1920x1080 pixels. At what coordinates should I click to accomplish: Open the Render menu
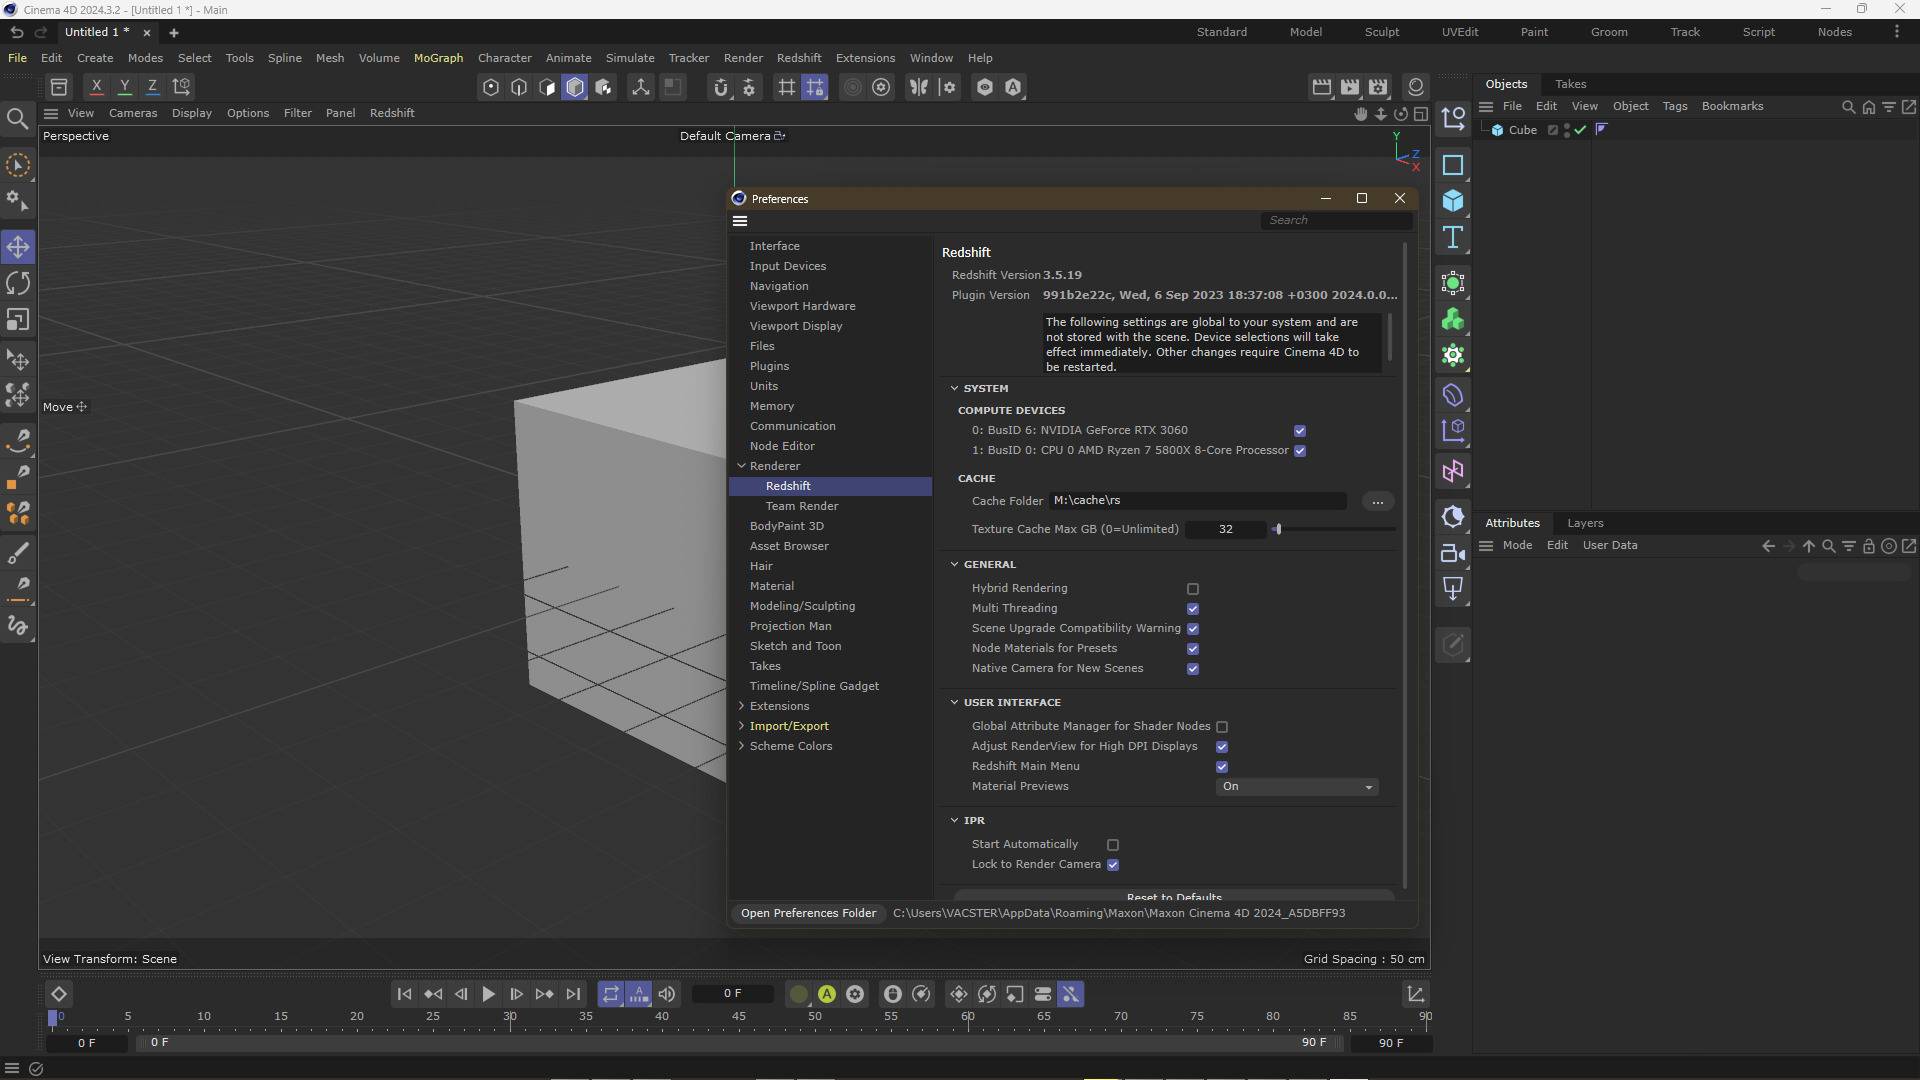click(742, 58)
